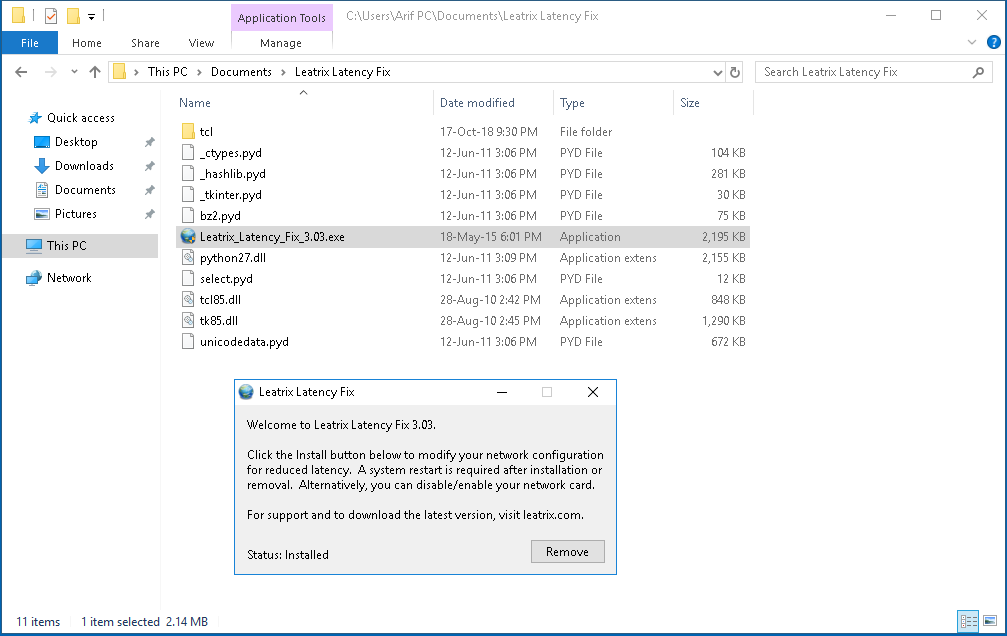The width and height of the screenshot is (1007, 636).
Task: Open Downloads in the navigation pane
Action: click(x=84, y=166)
